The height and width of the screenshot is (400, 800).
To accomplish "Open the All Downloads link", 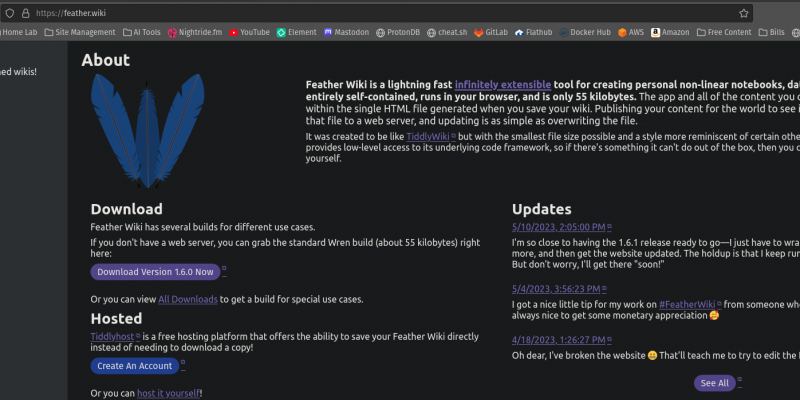I will point(188,299).
